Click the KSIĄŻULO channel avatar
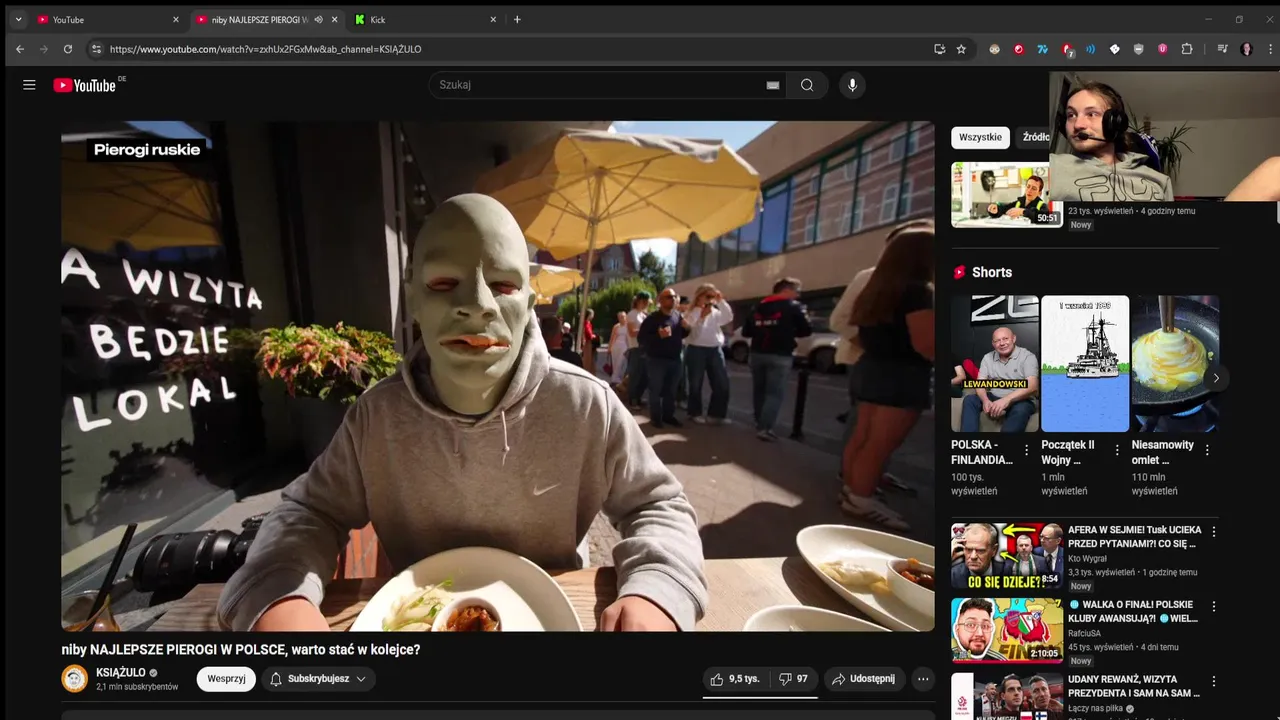The height and width of the screenshot is (720, 1280). (75, 679)
